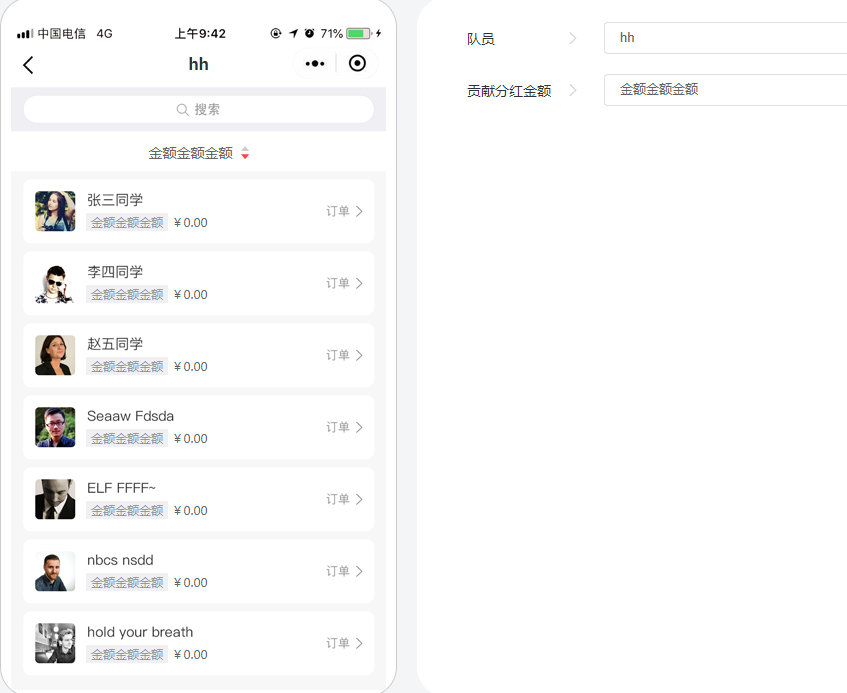Edit the 队员 text field containing hh
This screenshot has width=847, height=693.
pyautogui.click(x=725, y=38)
